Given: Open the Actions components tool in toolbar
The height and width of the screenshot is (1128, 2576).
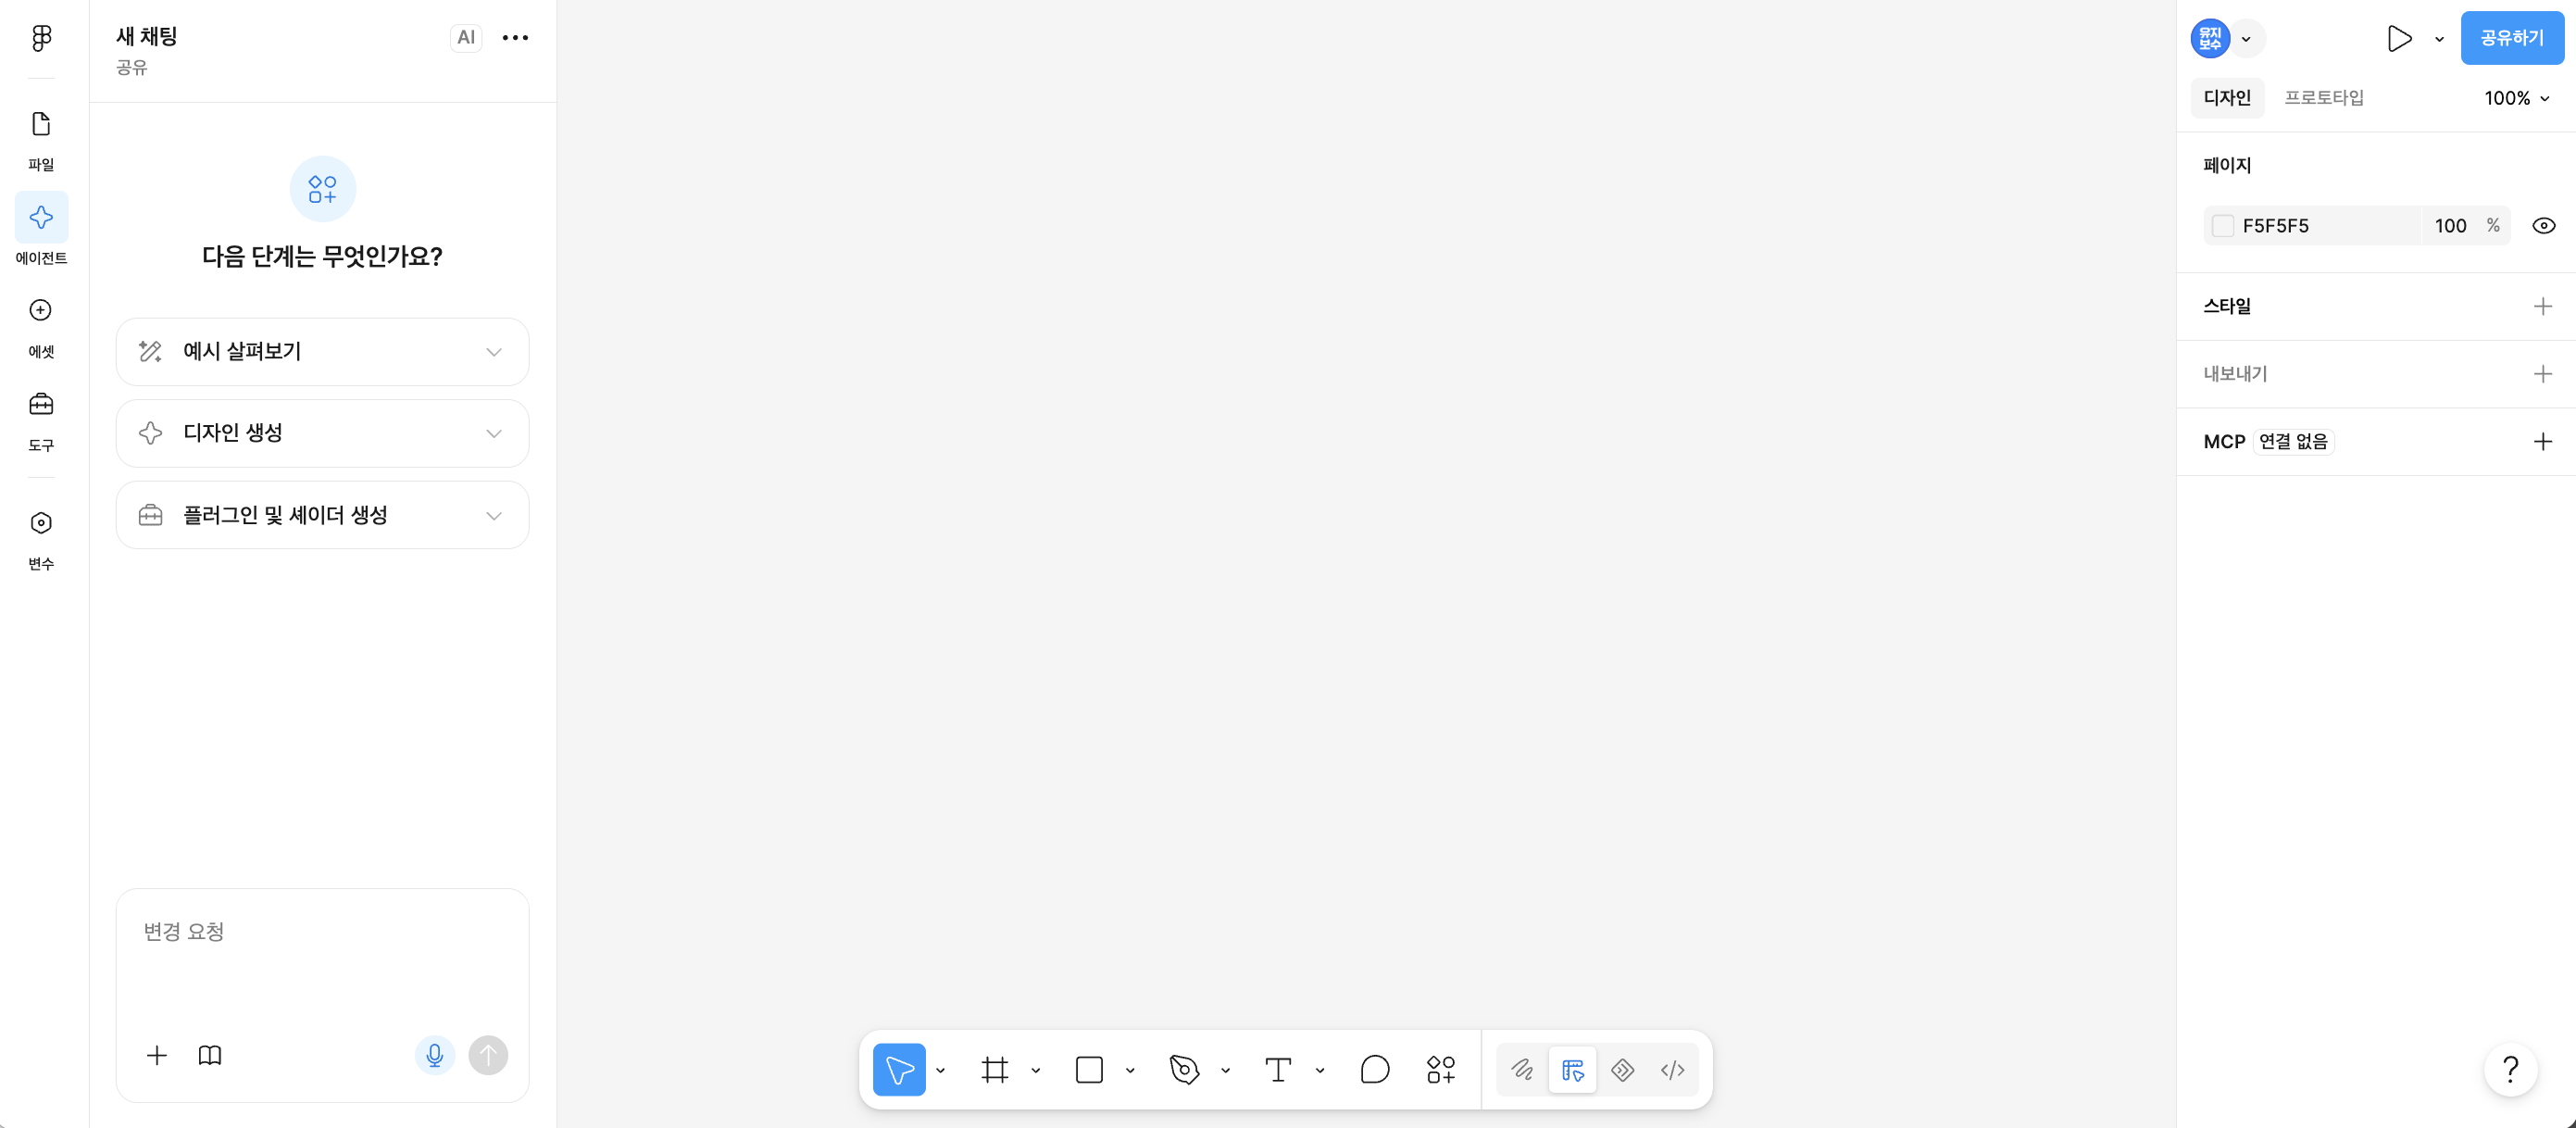Looking at the screenshot, I should pyautogui.click(x=1441, y=1070).
